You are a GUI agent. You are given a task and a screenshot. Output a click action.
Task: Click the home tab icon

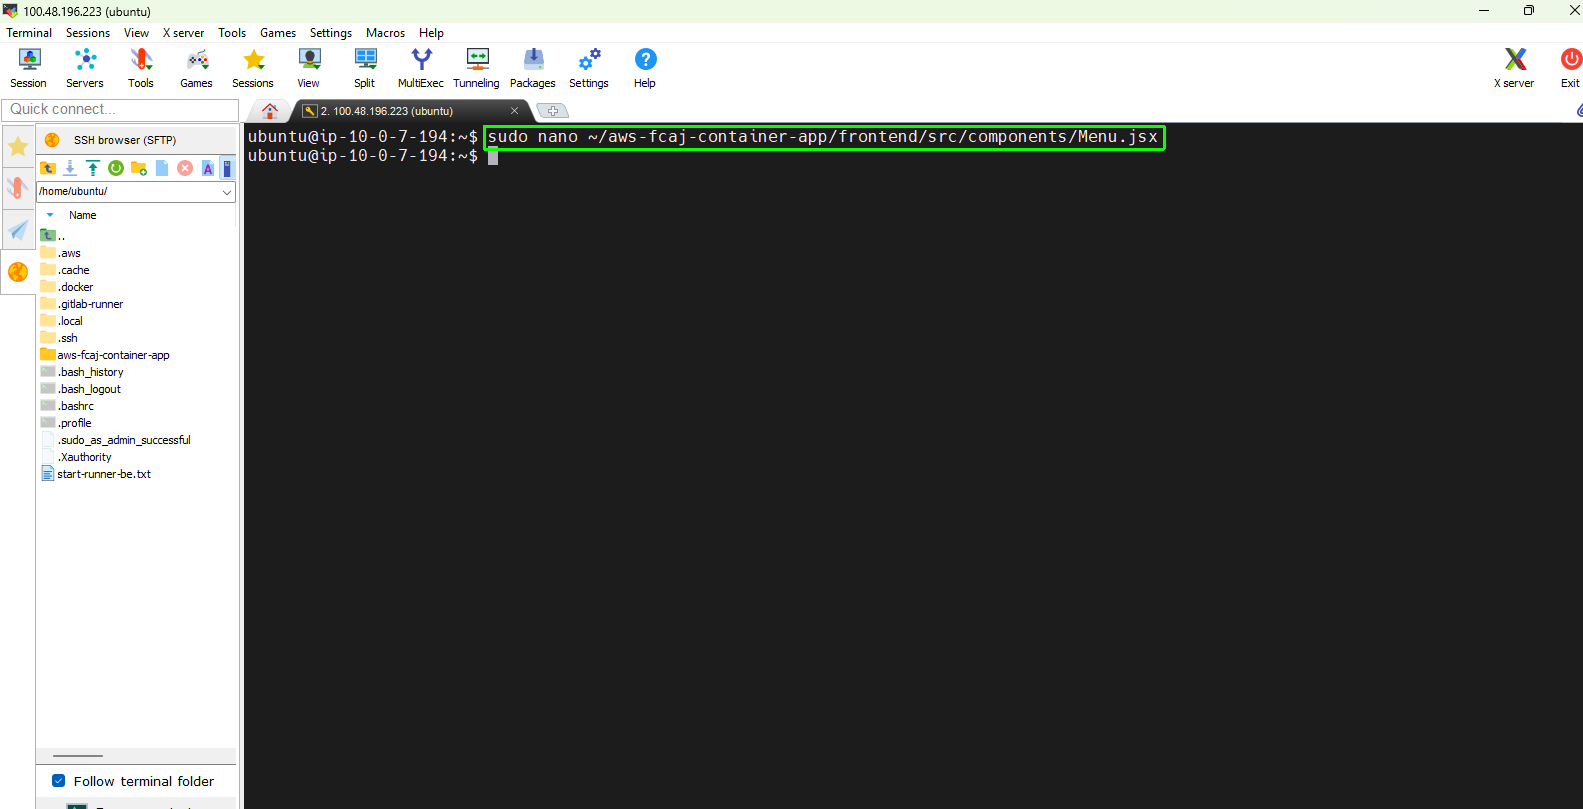tap(270, 111)
